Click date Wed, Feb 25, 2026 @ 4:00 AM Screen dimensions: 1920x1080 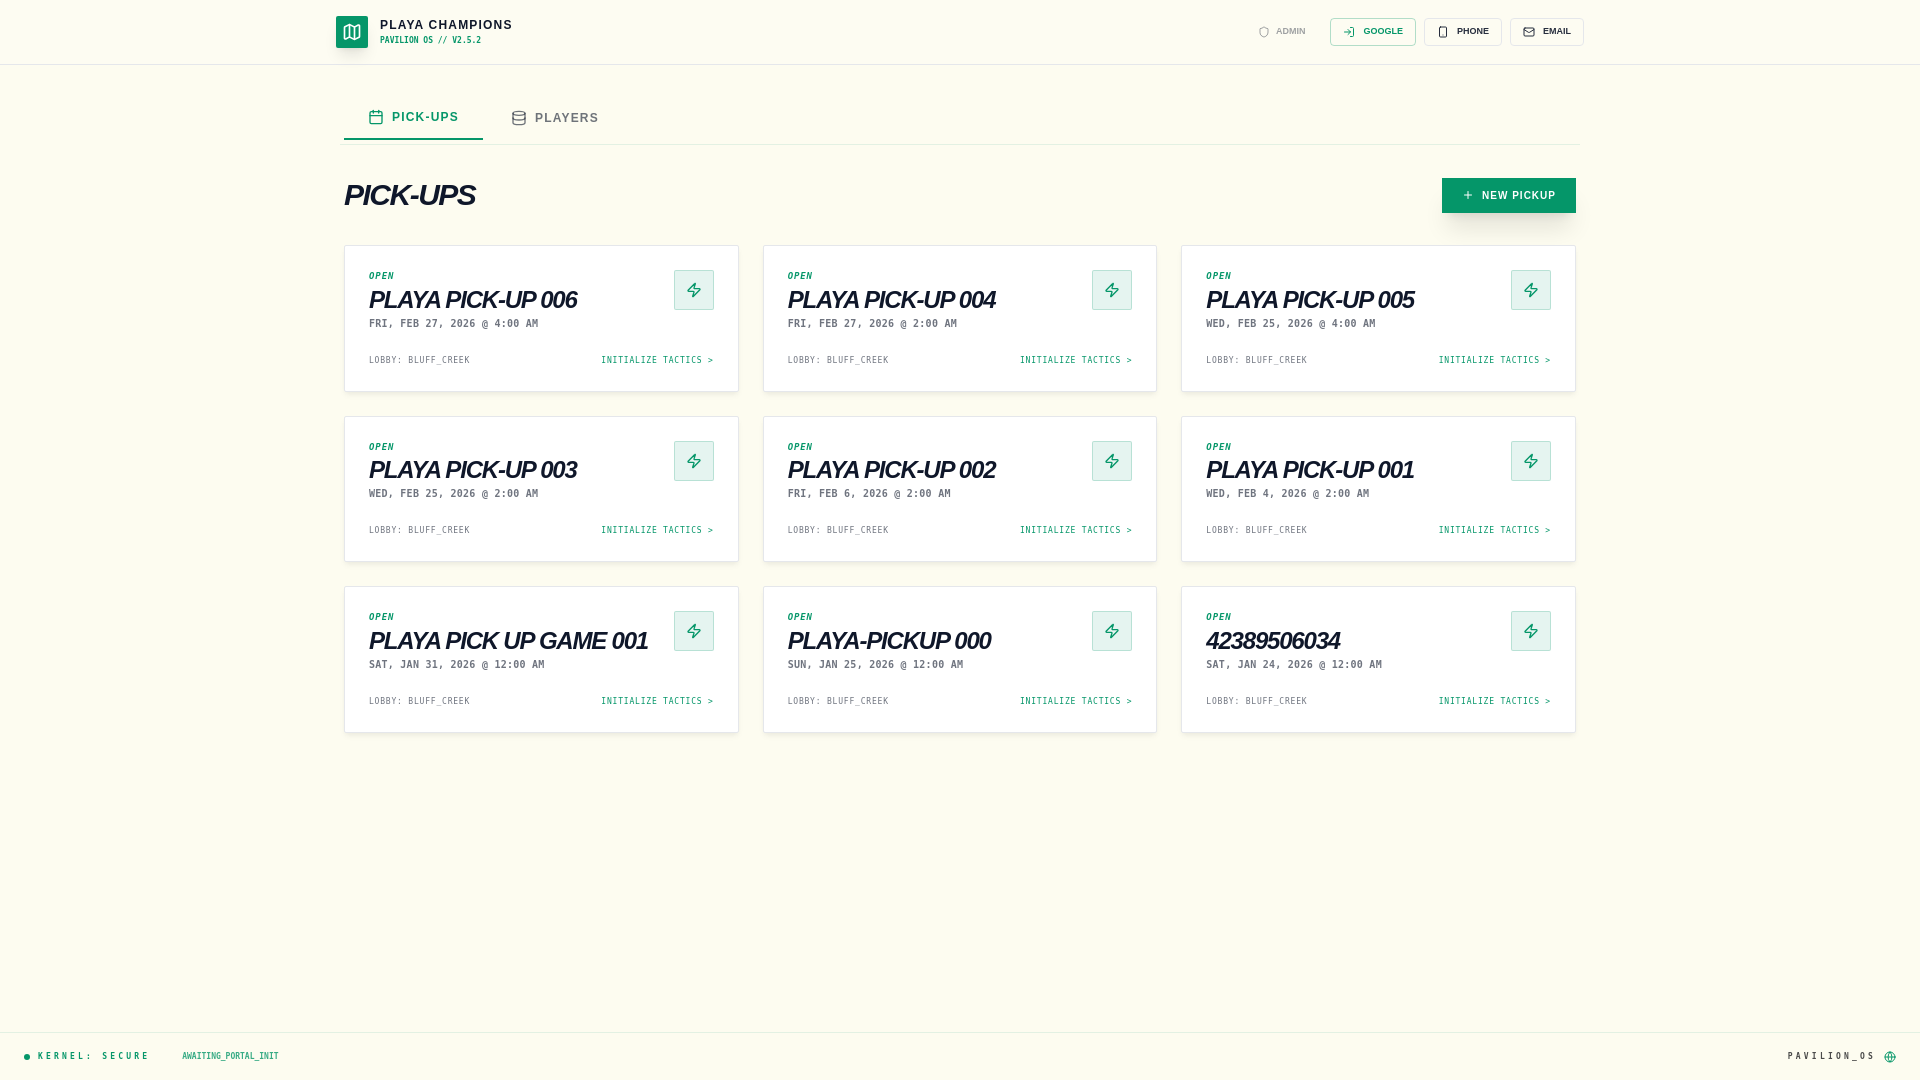tap(1290, 324)
